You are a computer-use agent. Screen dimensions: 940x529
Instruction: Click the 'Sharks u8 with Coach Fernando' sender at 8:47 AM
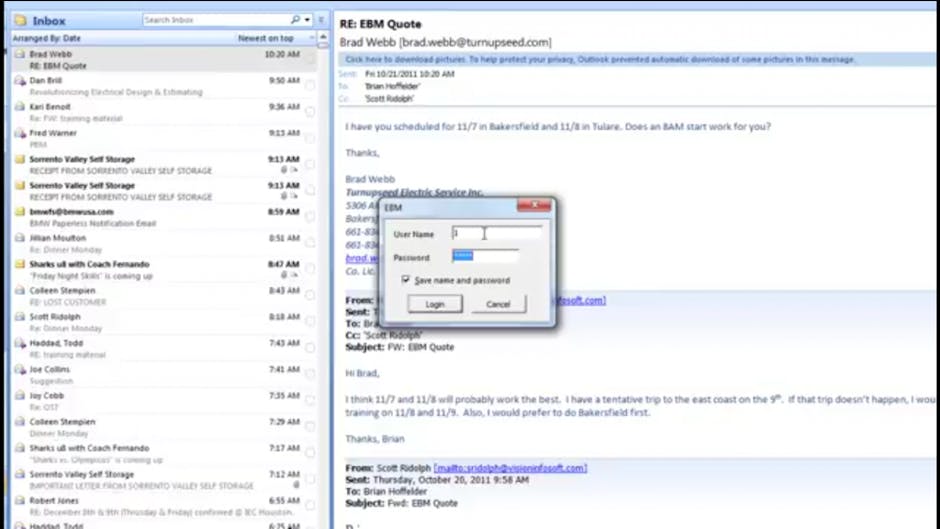[x=89, y=264]
